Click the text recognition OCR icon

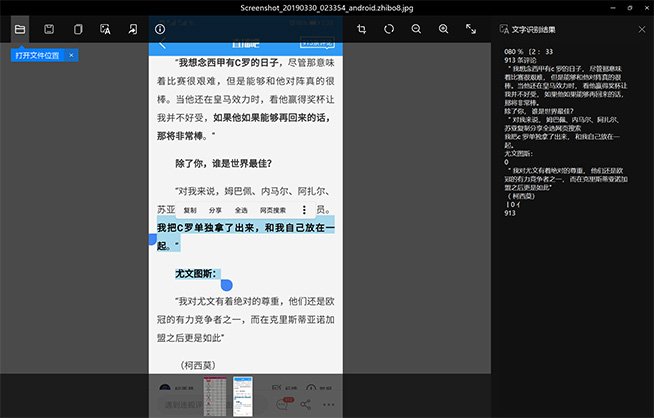[x=105, y=30]
